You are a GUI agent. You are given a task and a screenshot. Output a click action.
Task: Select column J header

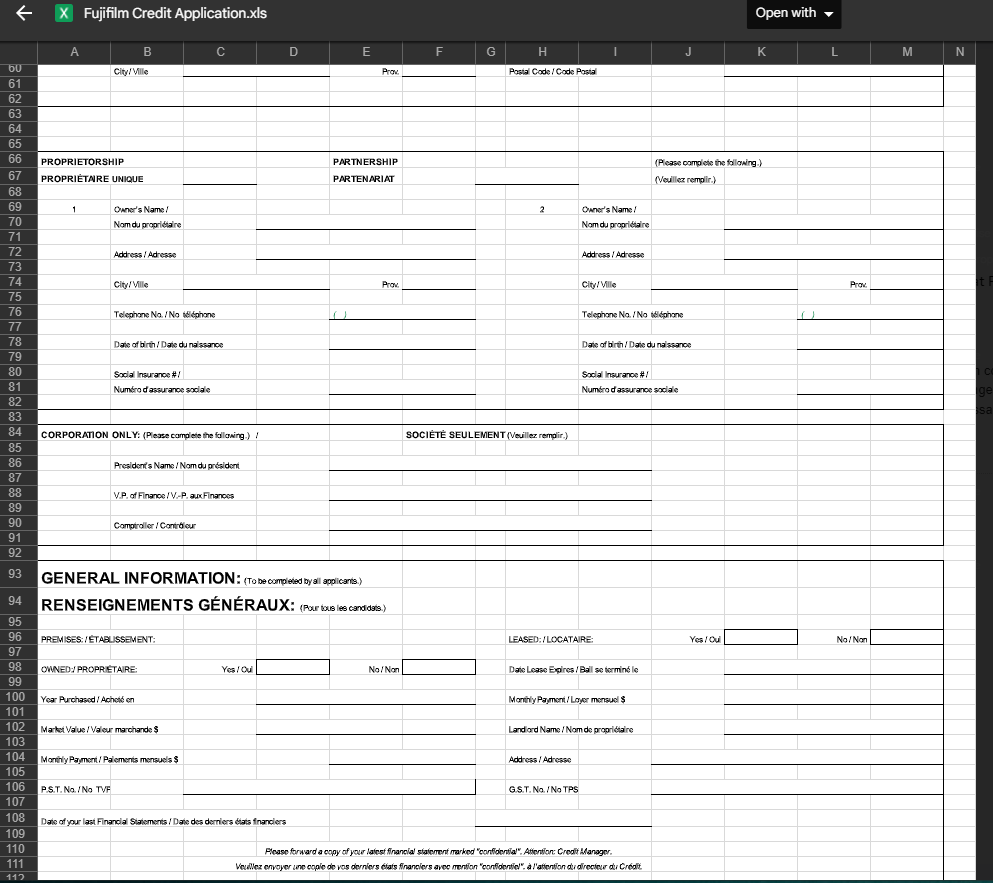pos(688,52)
